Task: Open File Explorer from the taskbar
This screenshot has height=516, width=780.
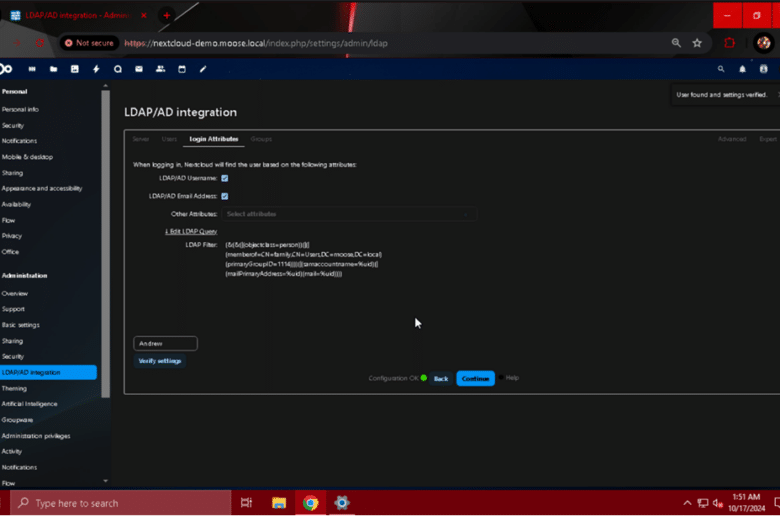Action: tap(279, 503)
